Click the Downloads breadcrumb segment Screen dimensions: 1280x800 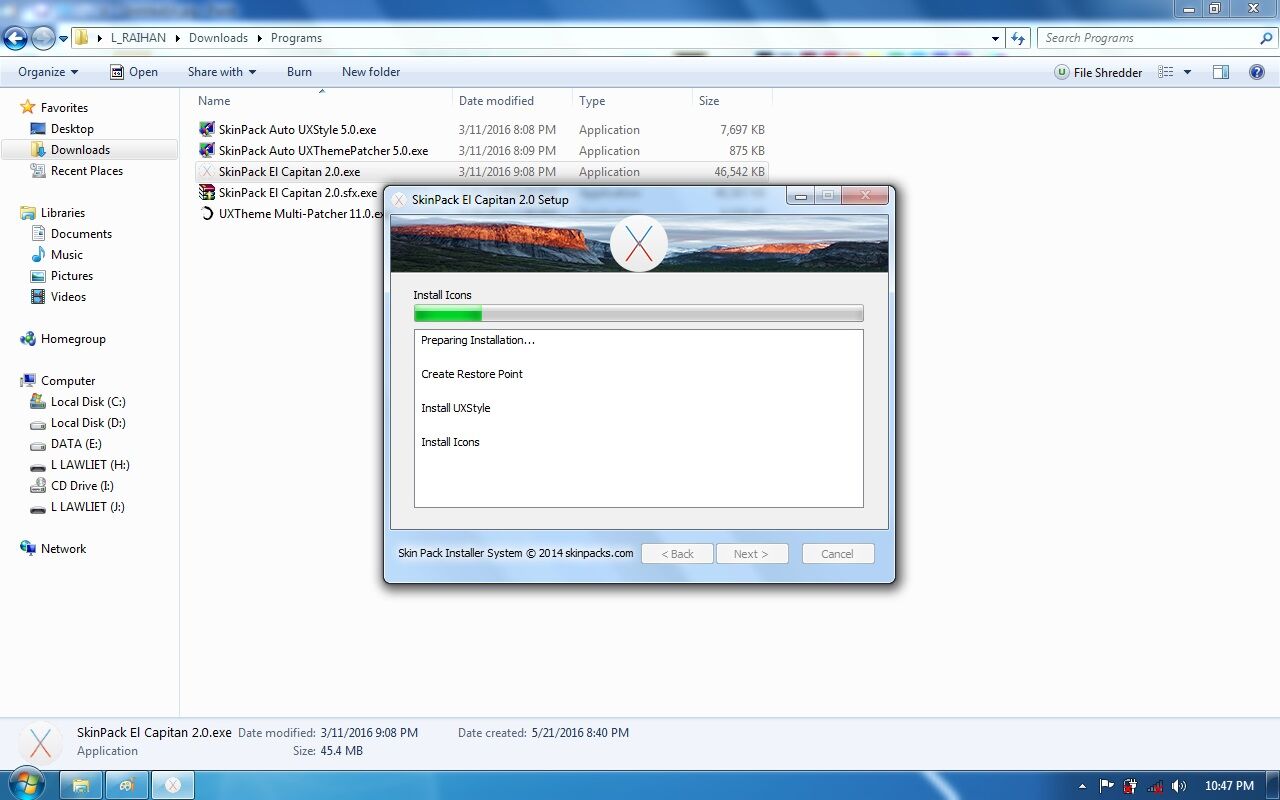tap(218, 38)
